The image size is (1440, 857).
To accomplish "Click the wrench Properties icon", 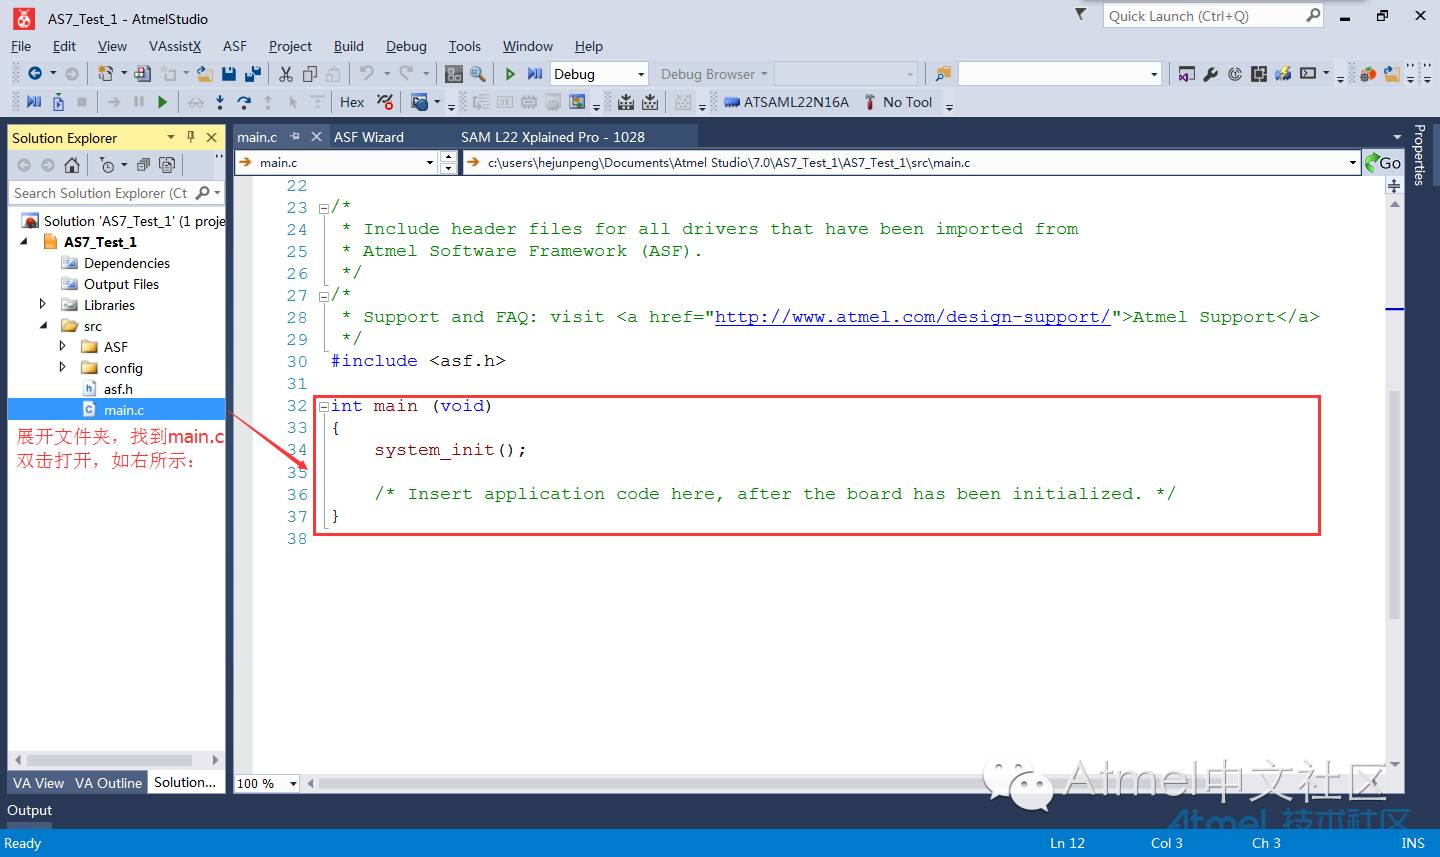I will point(1211,73).
